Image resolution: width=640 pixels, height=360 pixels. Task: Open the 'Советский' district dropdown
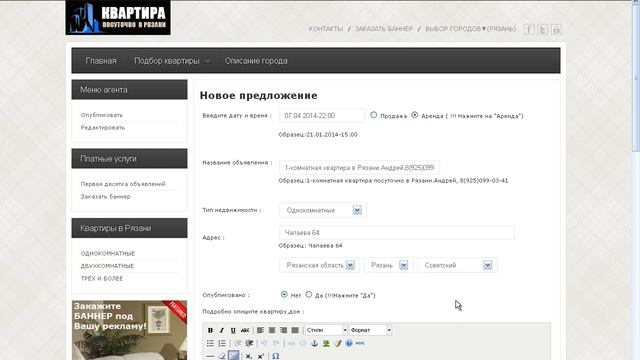457,265
